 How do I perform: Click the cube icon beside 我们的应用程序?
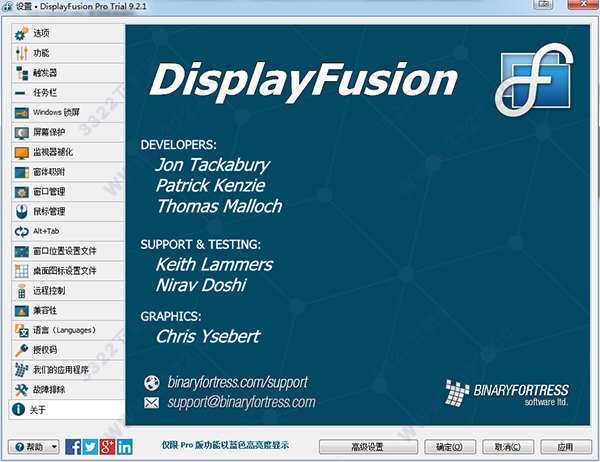pyautogui.click(x=21, y=370)
